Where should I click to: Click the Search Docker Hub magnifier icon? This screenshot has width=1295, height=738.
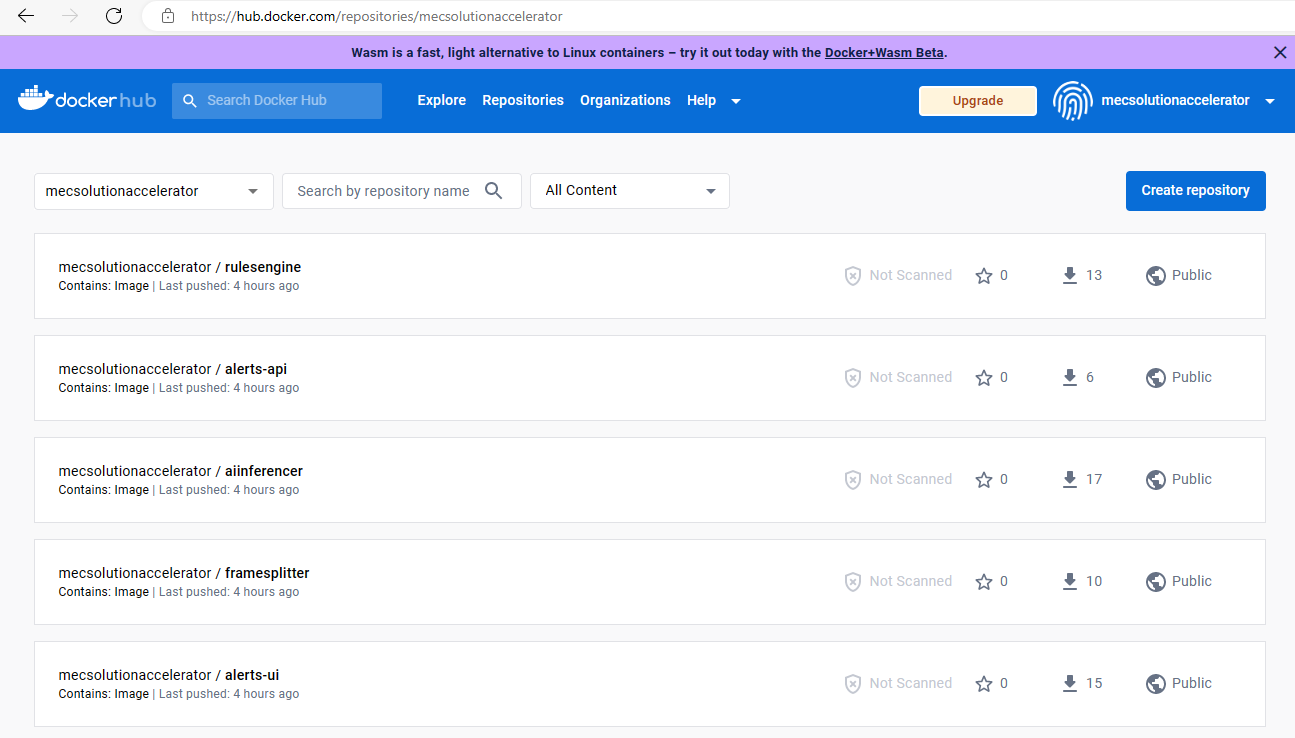pos(190,100)
